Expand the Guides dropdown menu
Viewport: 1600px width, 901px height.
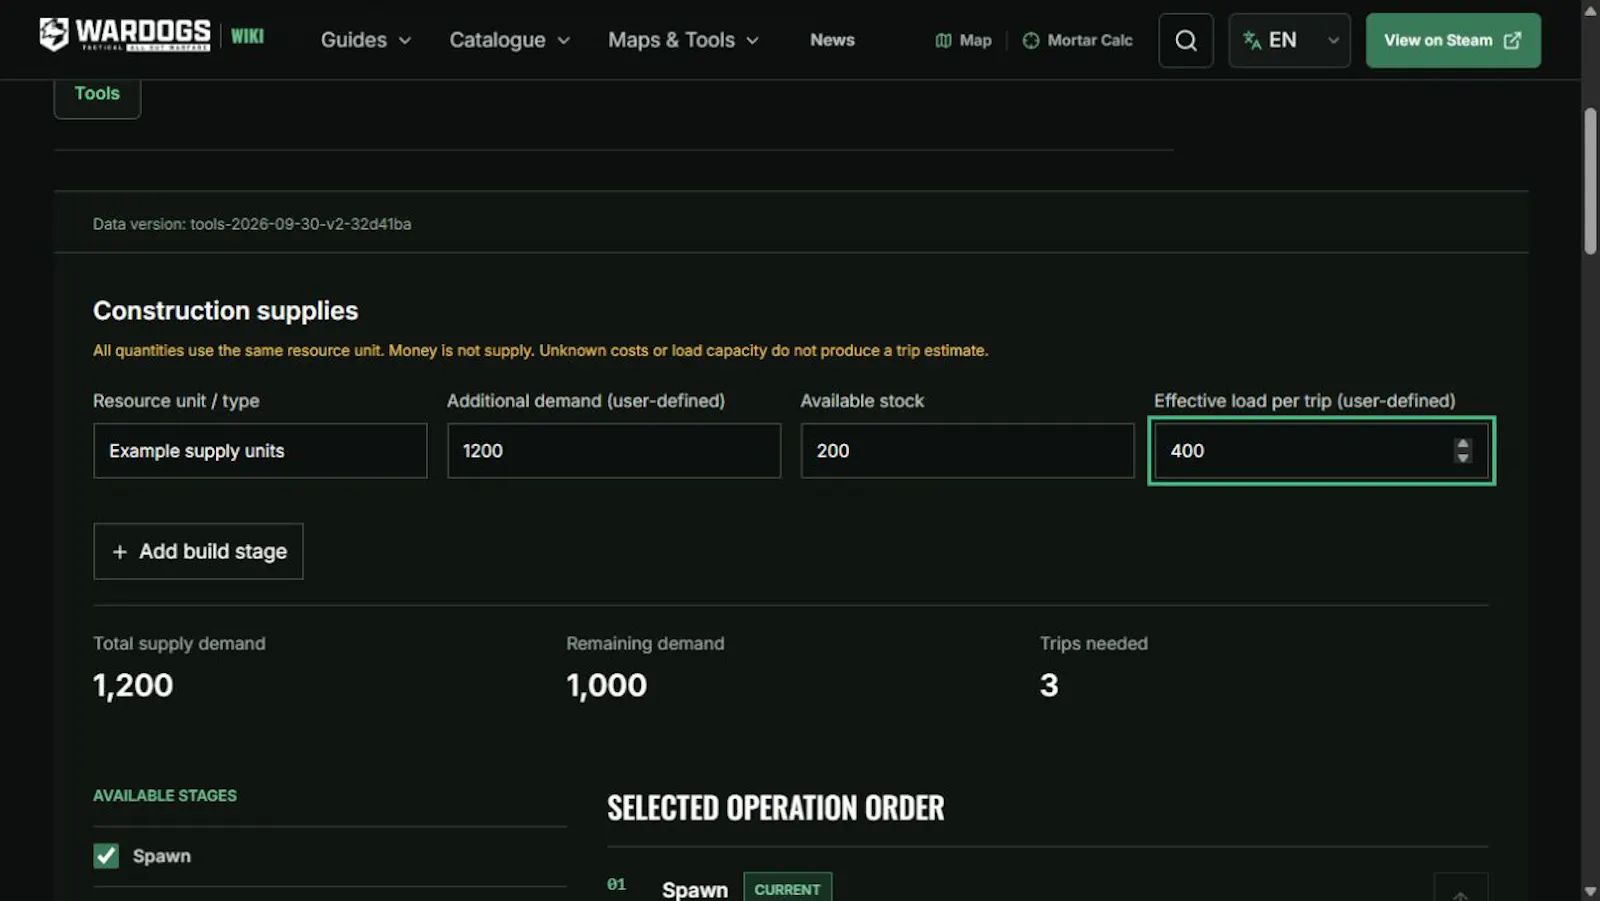[x=366, y=40]
